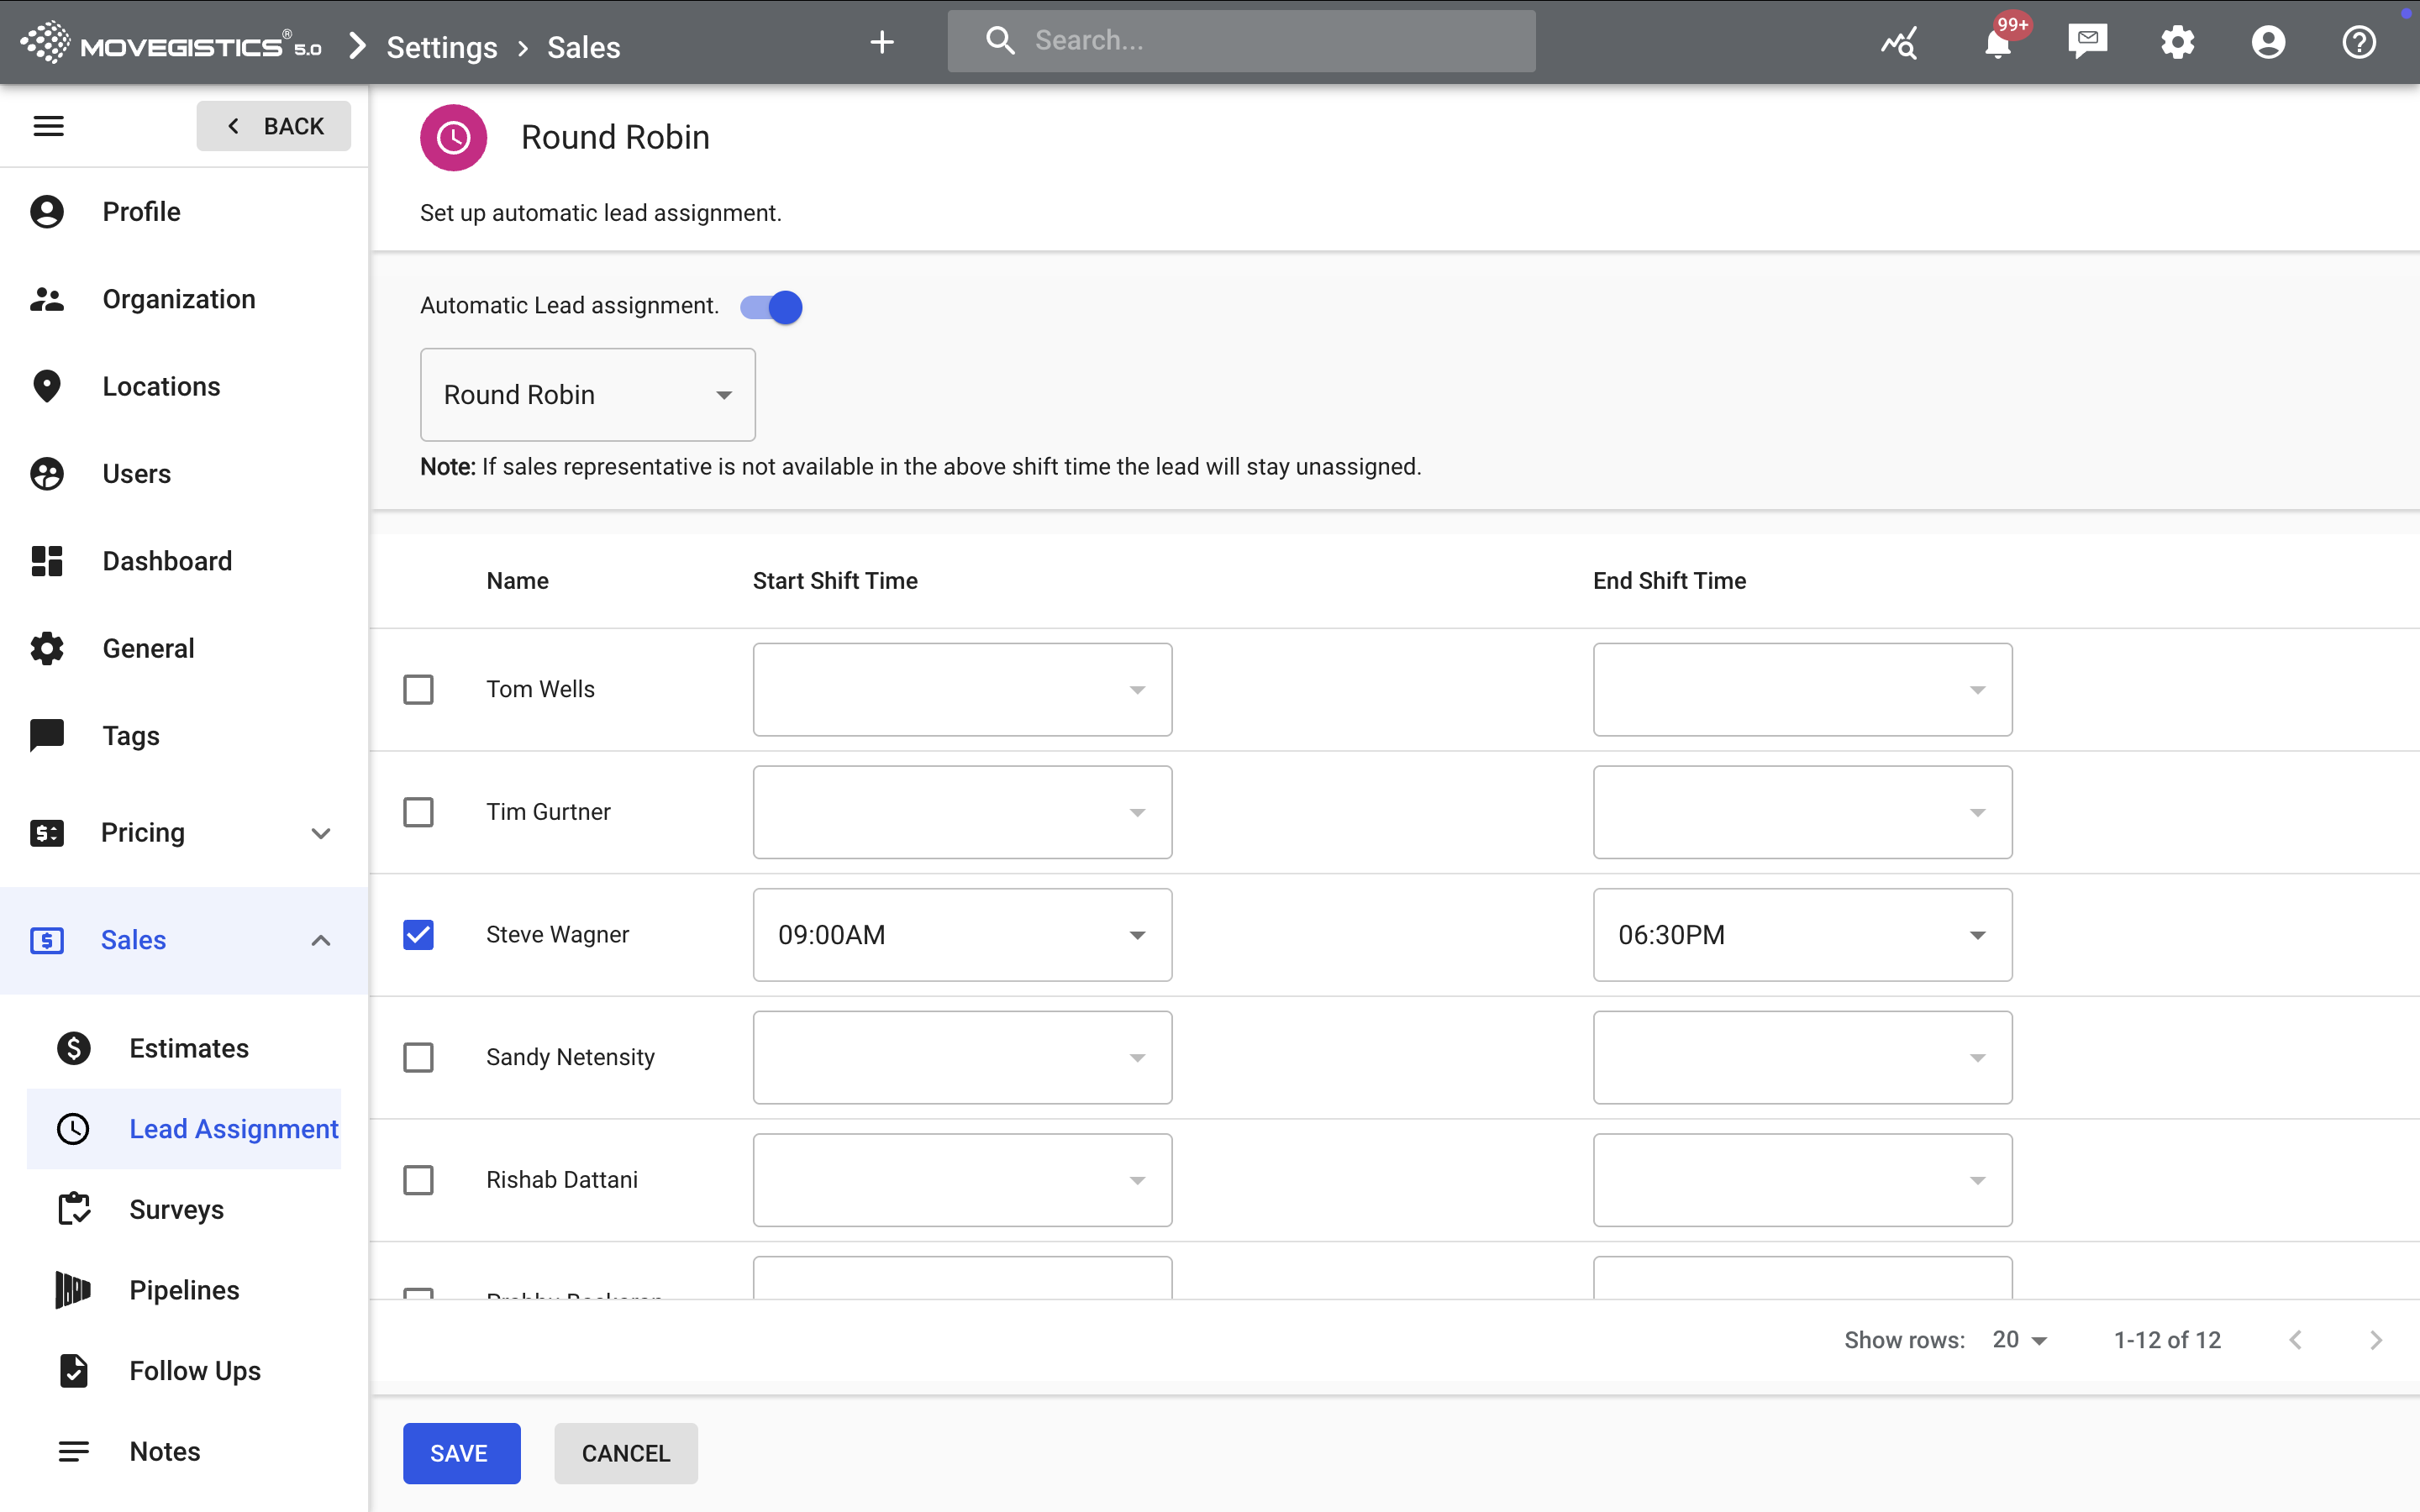Uncheck the Steve Wagner checkbox
2420x1512 pixels.
point(418,935)
